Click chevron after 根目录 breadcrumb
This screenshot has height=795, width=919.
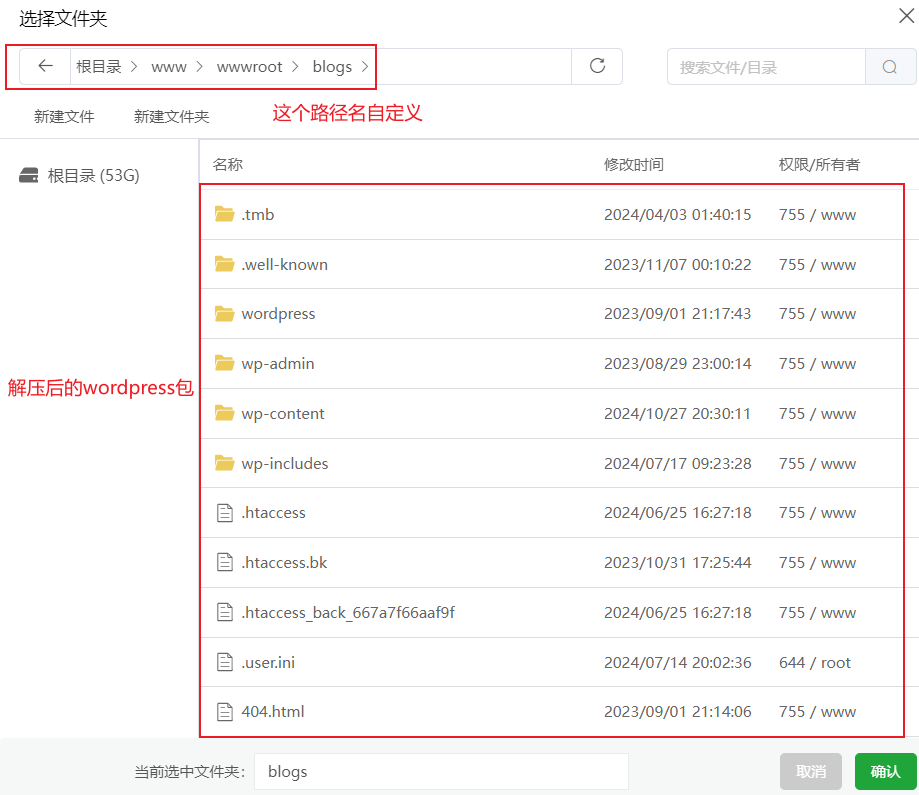coord(134,67)
